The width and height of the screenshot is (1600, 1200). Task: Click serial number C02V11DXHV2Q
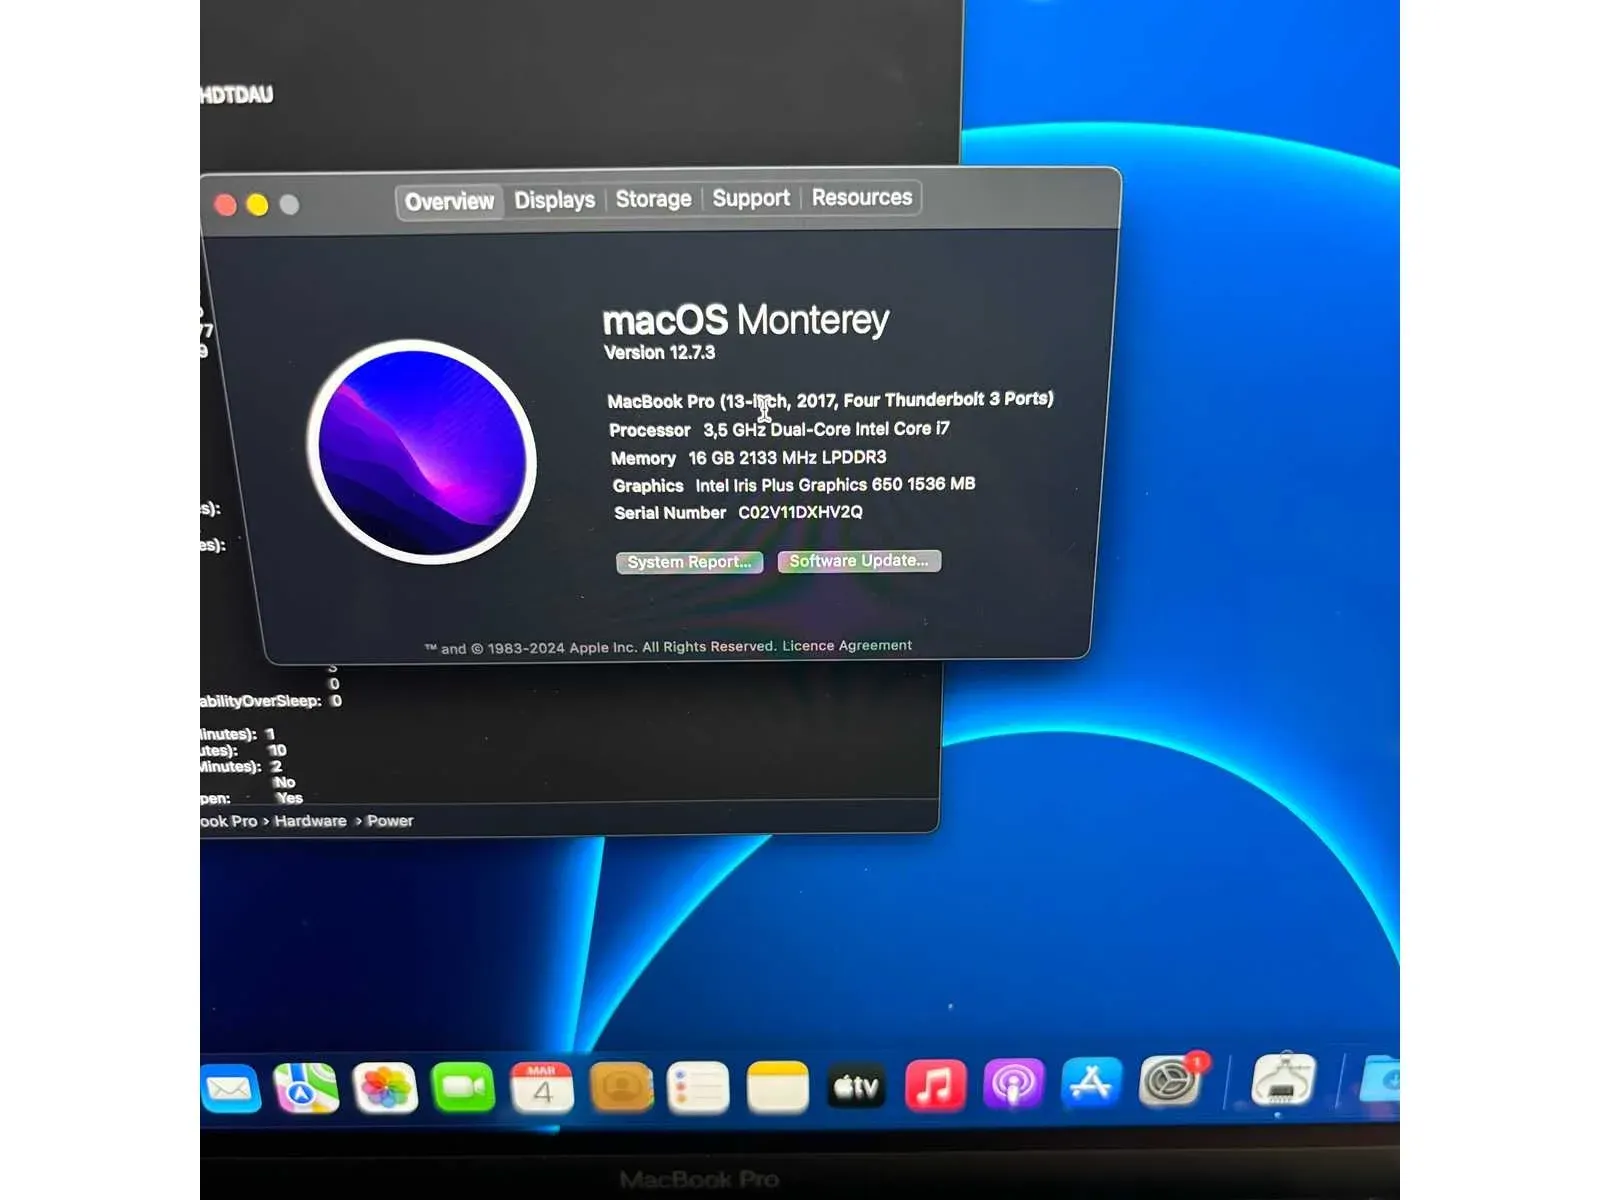point(800,512)
